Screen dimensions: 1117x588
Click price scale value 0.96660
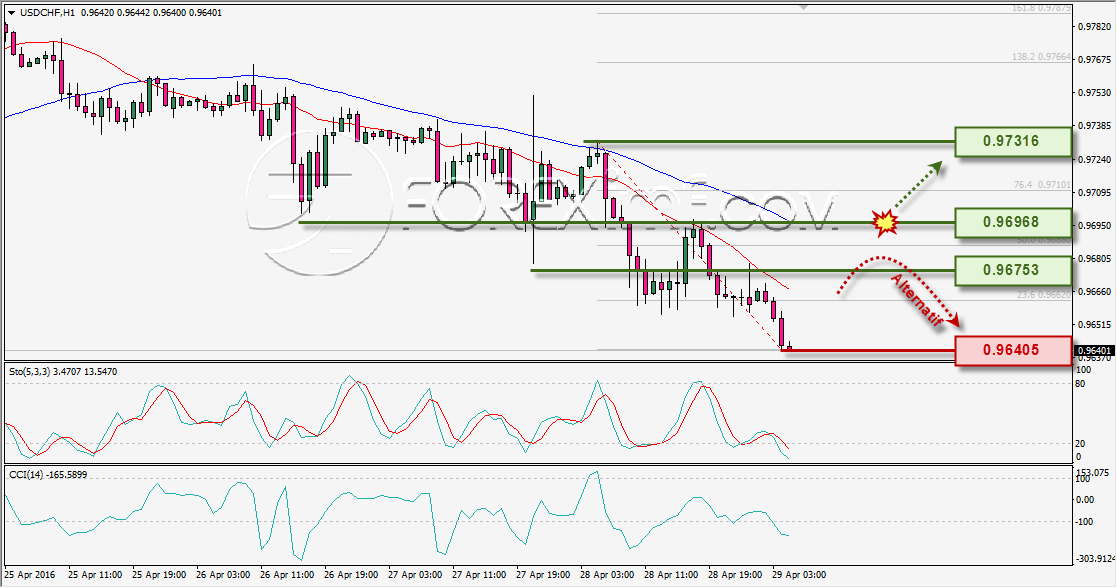1094,292
